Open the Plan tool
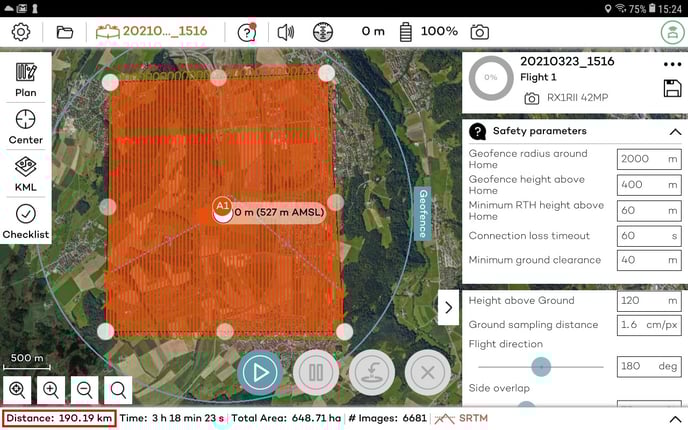 [x=26, y=79]
